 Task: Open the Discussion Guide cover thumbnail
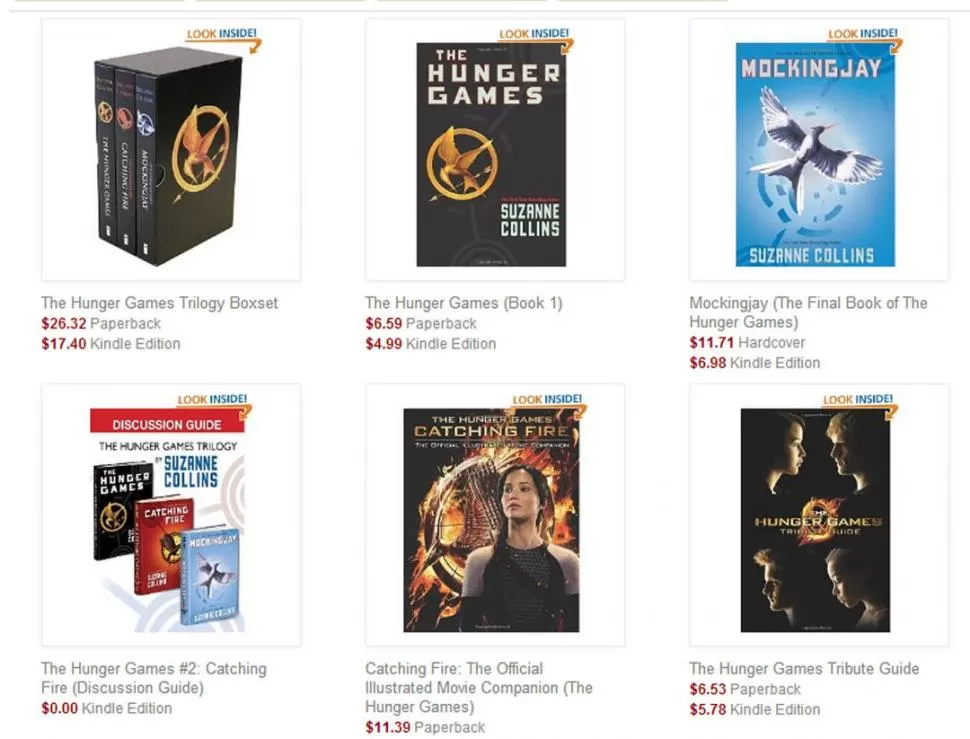pos(167,520)
